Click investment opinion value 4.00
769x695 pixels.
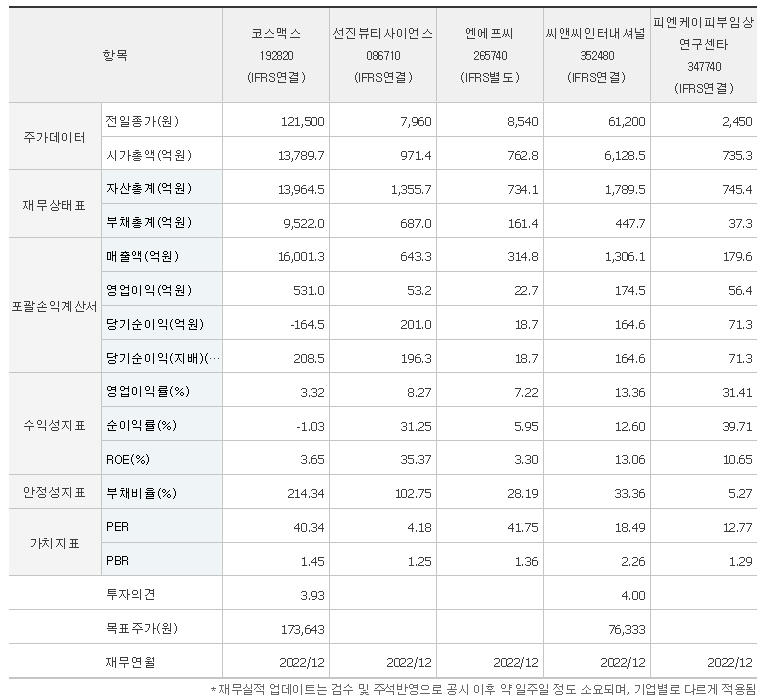tap(633, 595)
